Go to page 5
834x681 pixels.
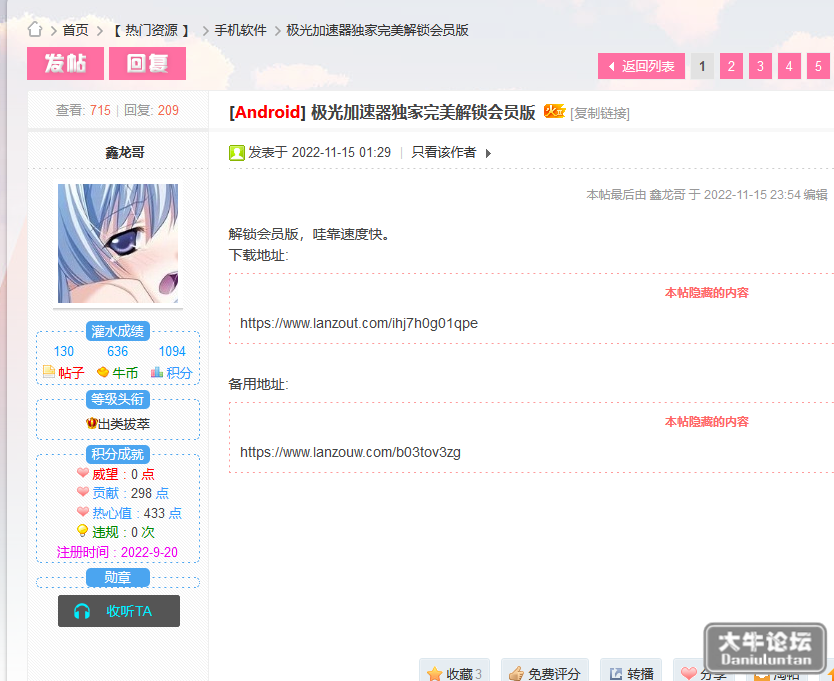pos(818,66)
